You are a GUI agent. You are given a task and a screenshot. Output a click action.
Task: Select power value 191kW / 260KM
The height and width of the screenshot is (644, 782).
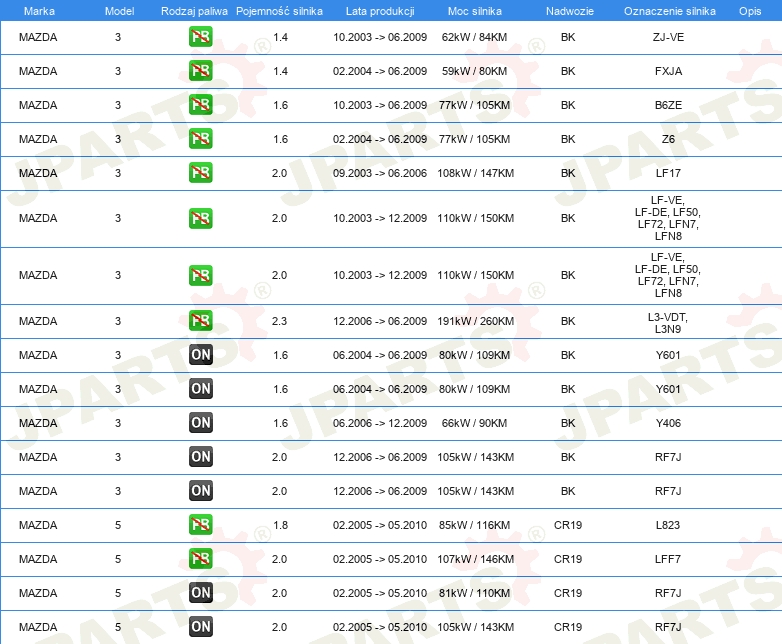tap(476, 321)
